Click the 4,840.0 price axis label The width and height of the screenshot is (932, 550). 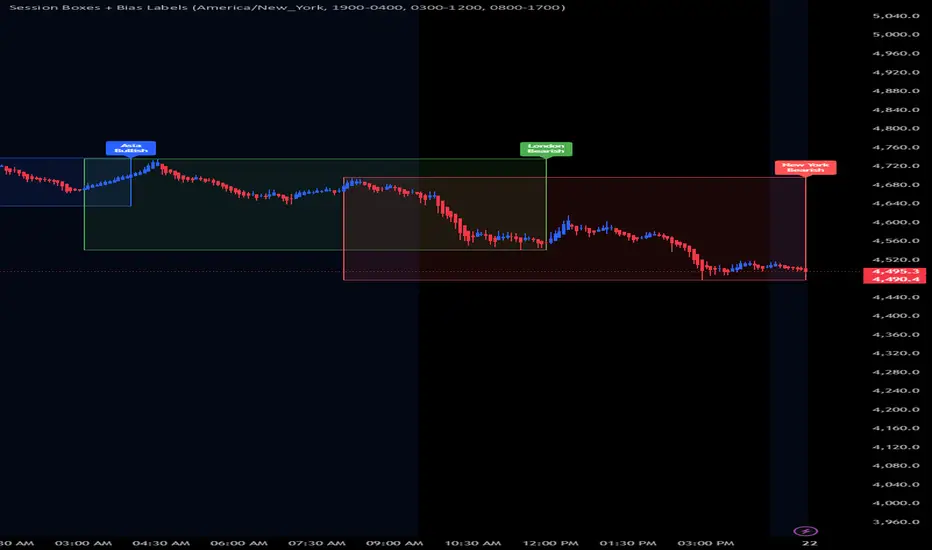click(896, 110)
